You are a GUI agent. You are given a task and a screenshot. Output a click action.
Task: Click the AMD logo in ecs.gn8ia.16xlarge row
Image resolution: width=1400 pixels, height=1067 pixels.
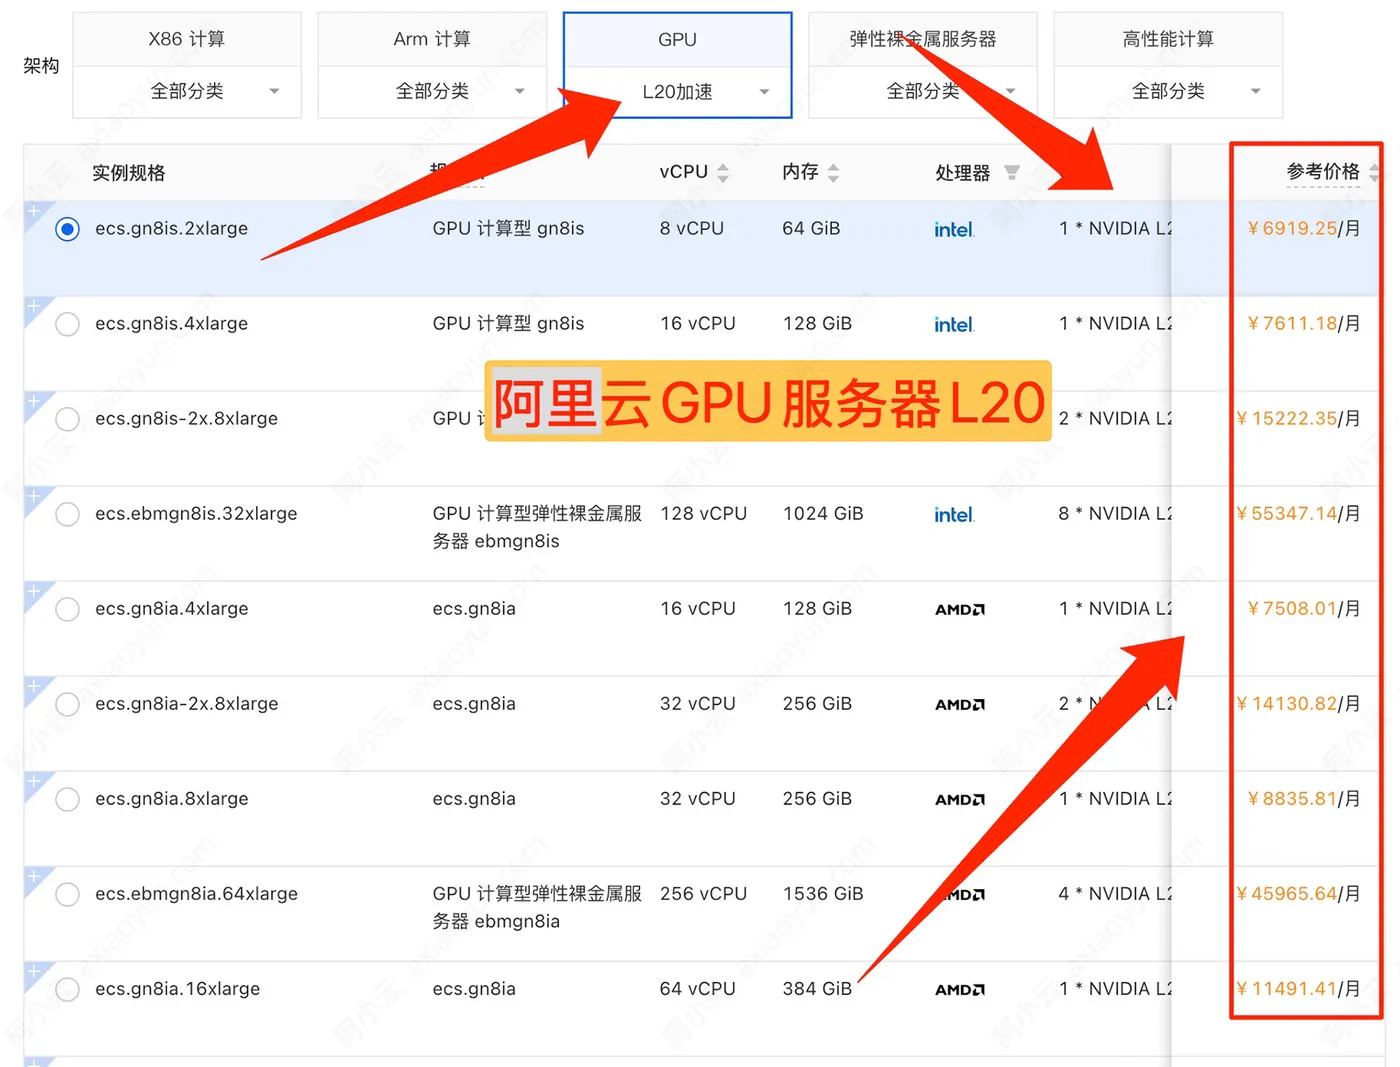click(x=960, y=990)
